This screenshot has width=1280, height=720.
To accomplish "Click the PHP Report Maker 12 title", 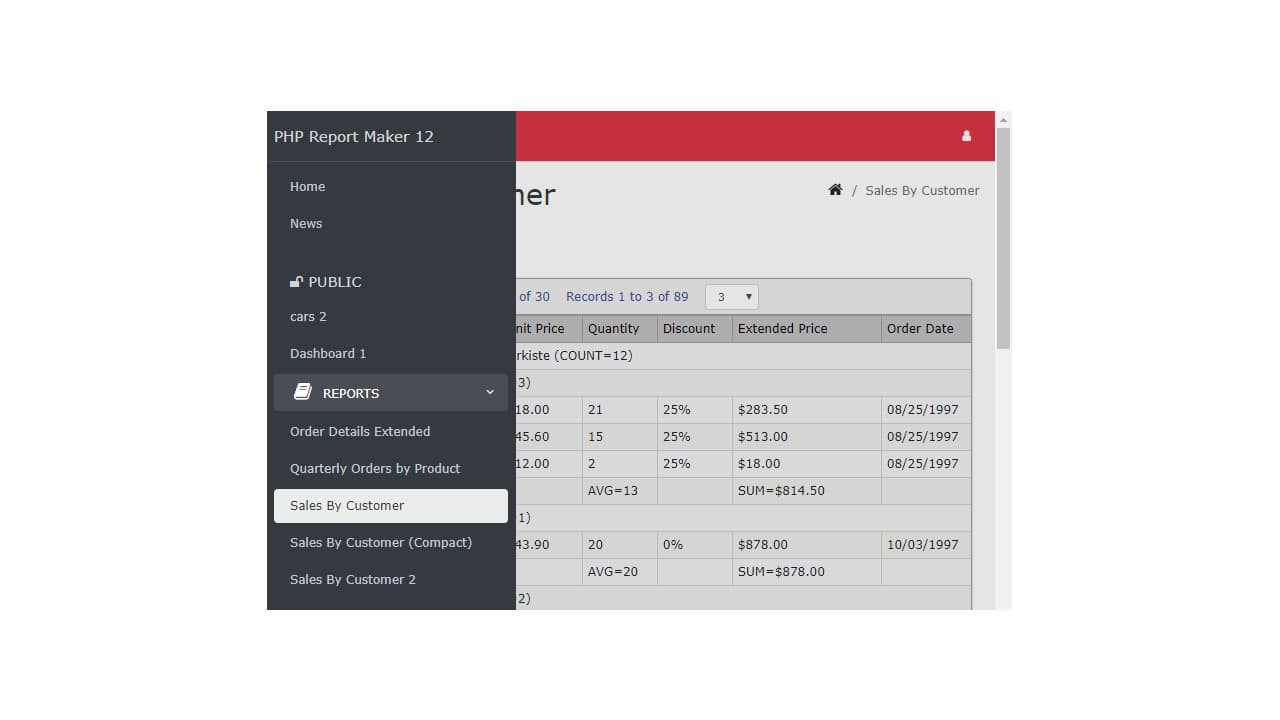I will coord(352,136).
